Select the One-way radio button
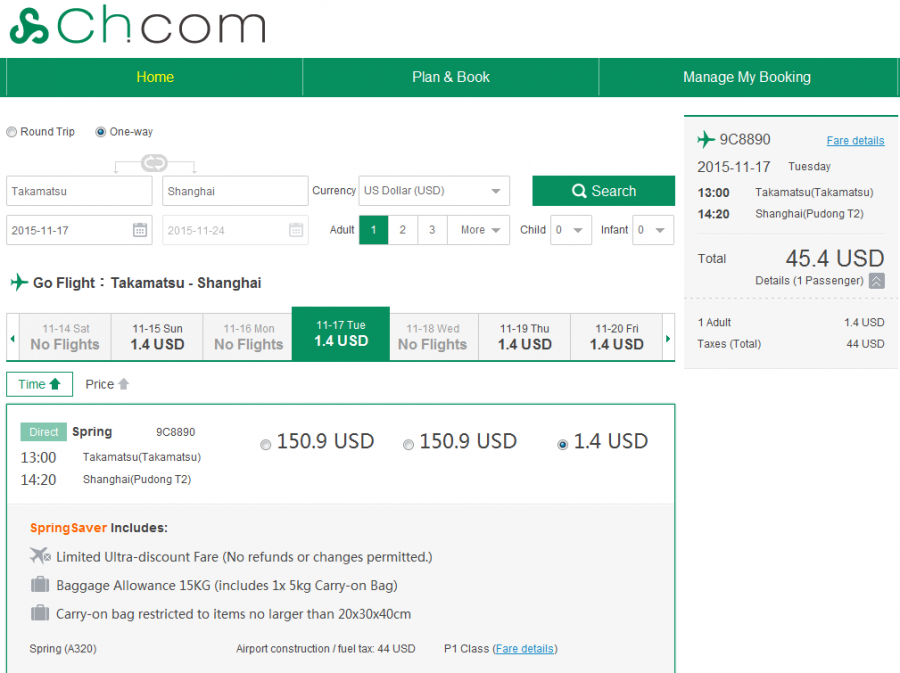This screenshot has width=900, height=673. pyautogui.click(x=100, y=132)
